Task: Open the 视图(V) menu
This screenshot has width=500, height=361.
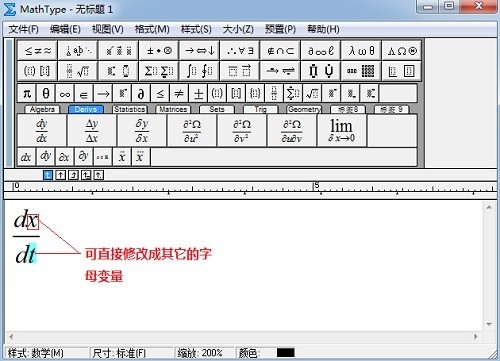Action: [x=108, y=29]
